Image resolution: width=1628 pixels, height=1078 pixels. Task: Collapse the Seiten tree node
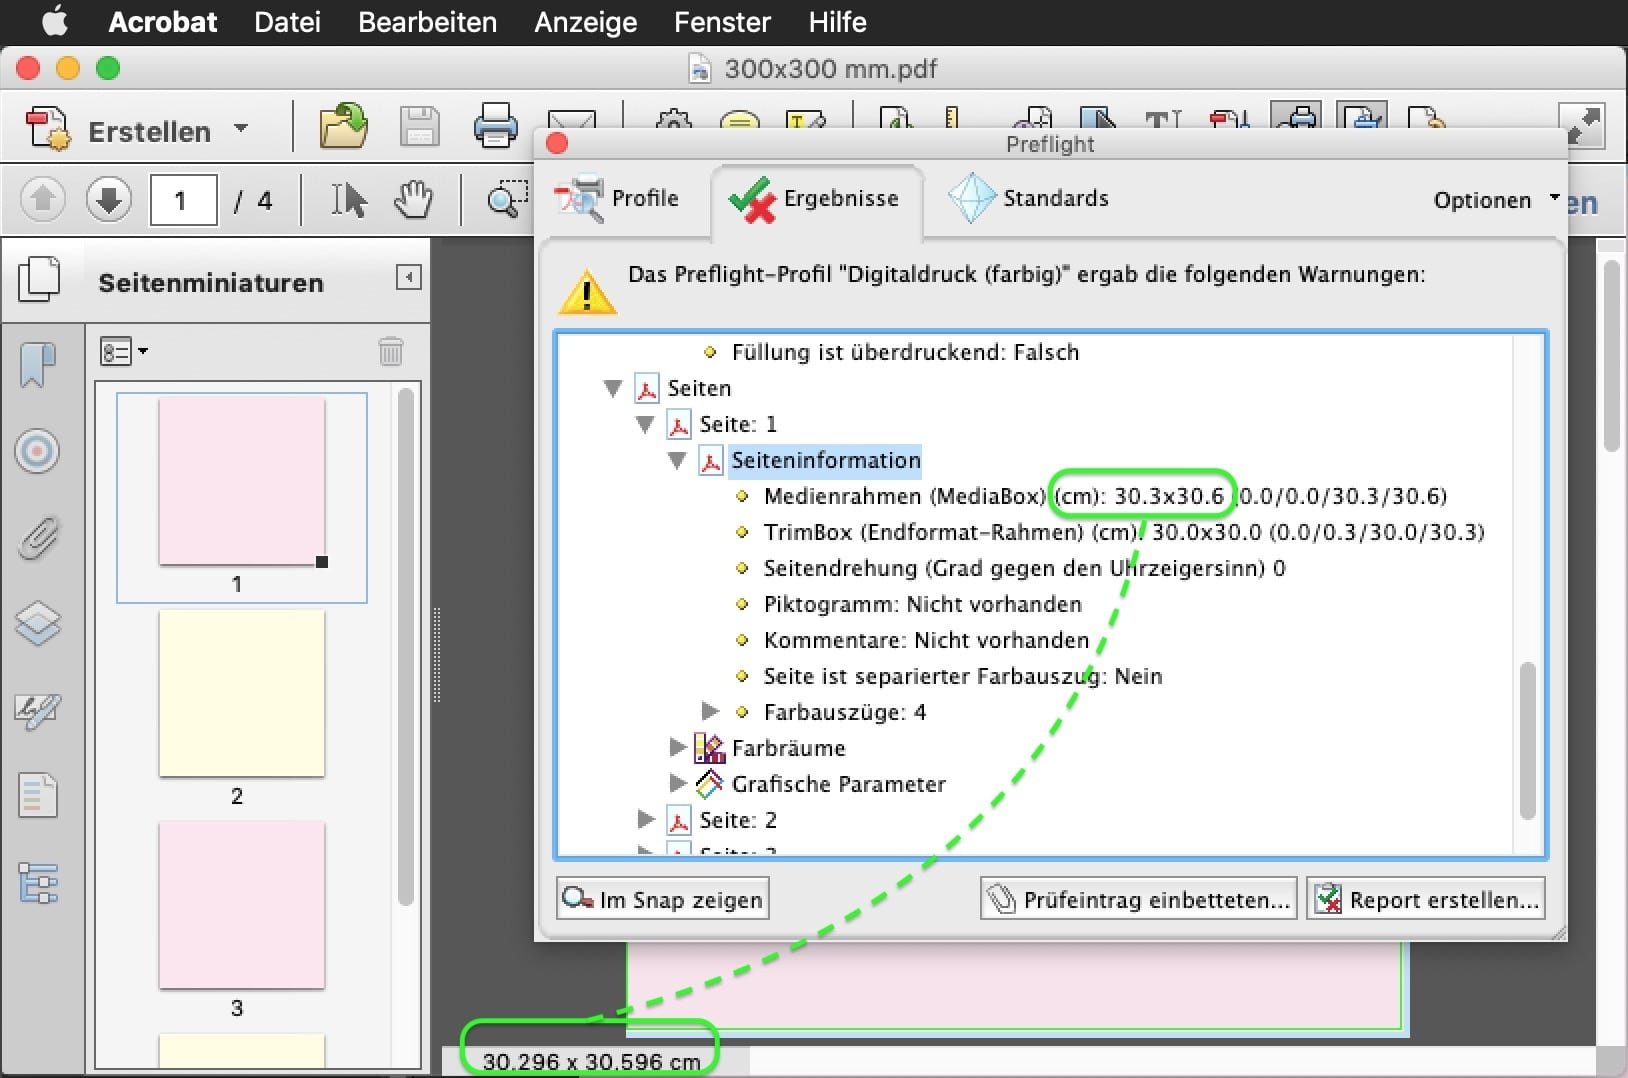(x=614, y=388)
